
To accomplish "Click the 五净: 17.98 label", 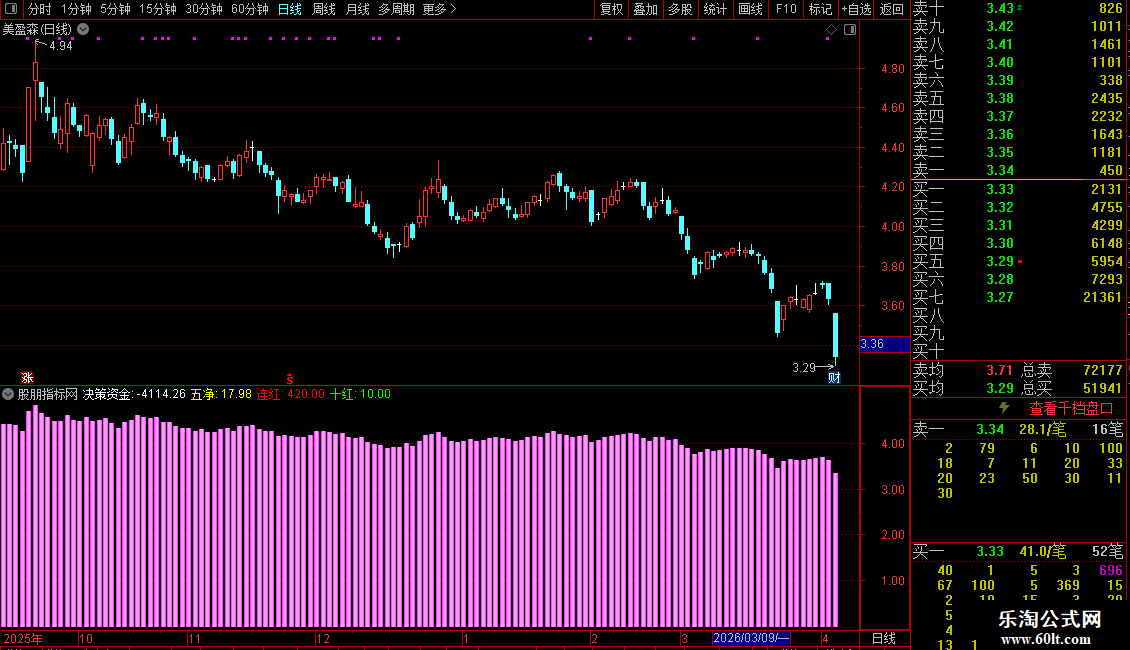I will pyautogui.click(x=221, y=394).
